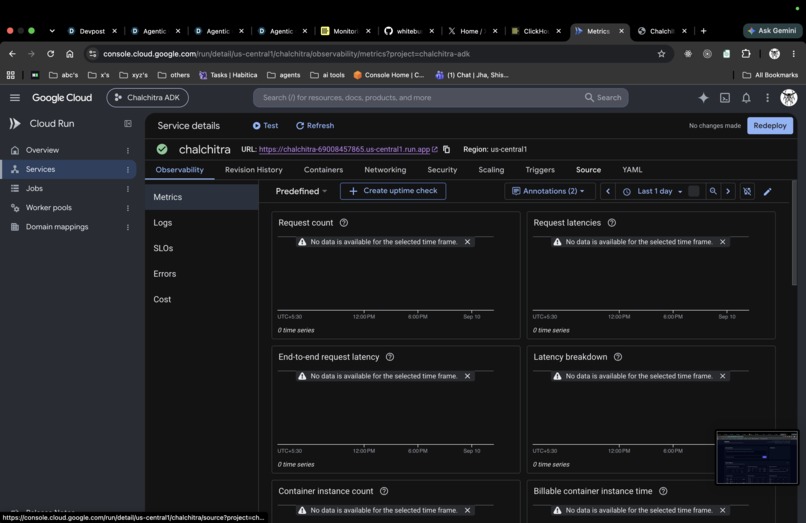Open the chalchitra run.app URL link
Viewport: 806px width, 523px height.
coord(348,149)
